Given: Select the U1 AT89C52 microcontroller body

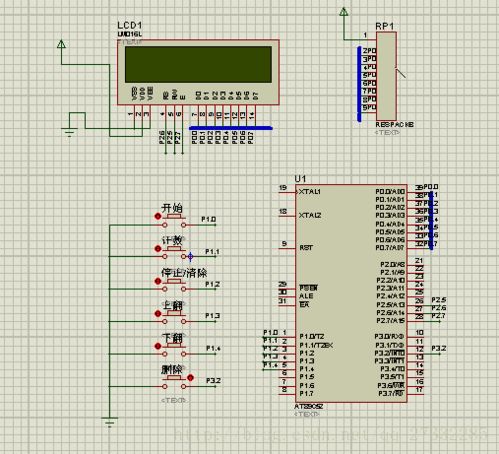Looking at the screenshot, I should point(351,293).
